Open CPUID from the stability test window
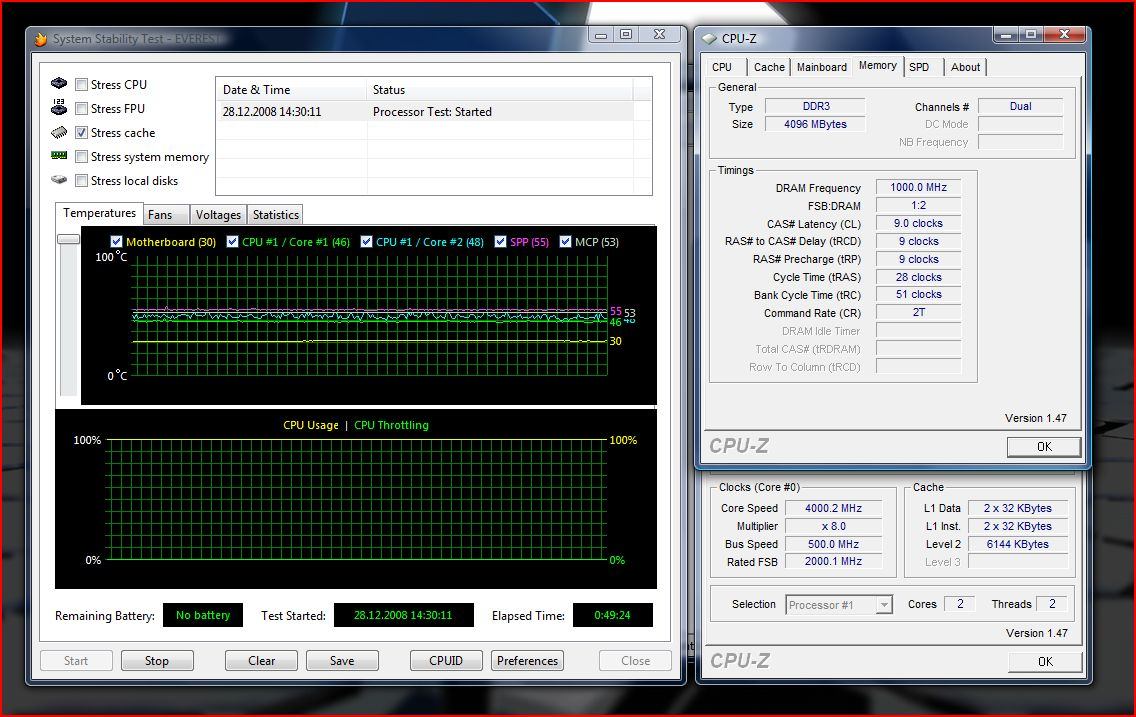1136x717 pixels. point(446,661)
